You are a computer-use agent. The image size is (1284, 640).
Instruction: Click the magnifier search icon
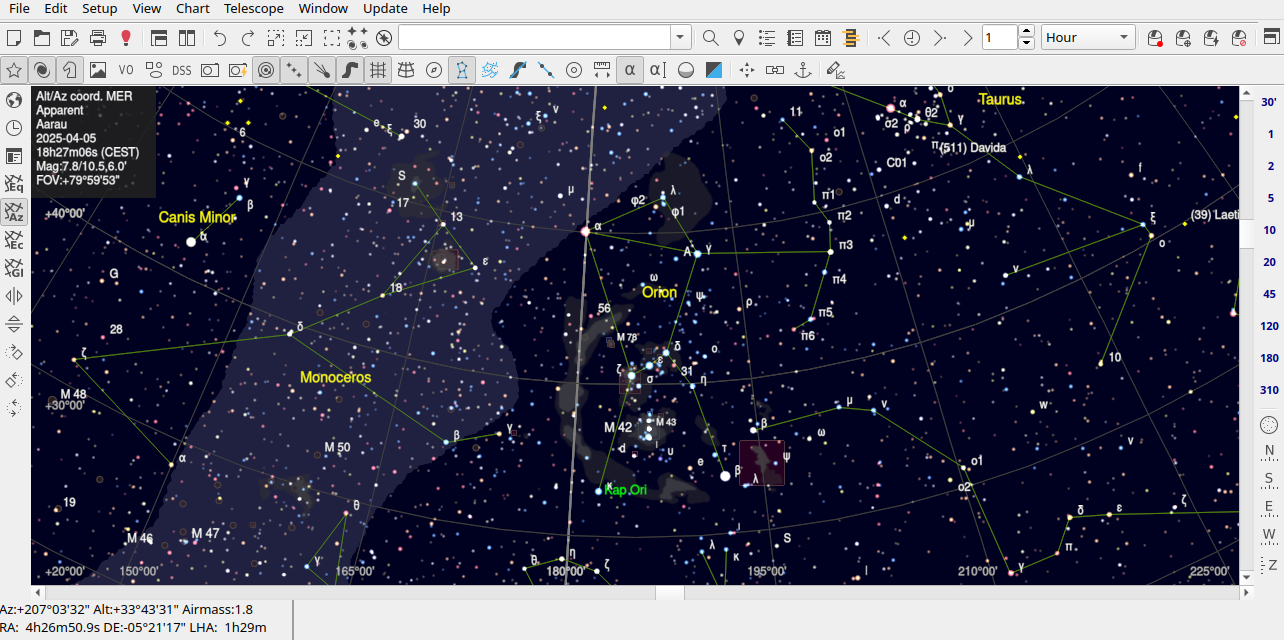(x=710, y=38)
